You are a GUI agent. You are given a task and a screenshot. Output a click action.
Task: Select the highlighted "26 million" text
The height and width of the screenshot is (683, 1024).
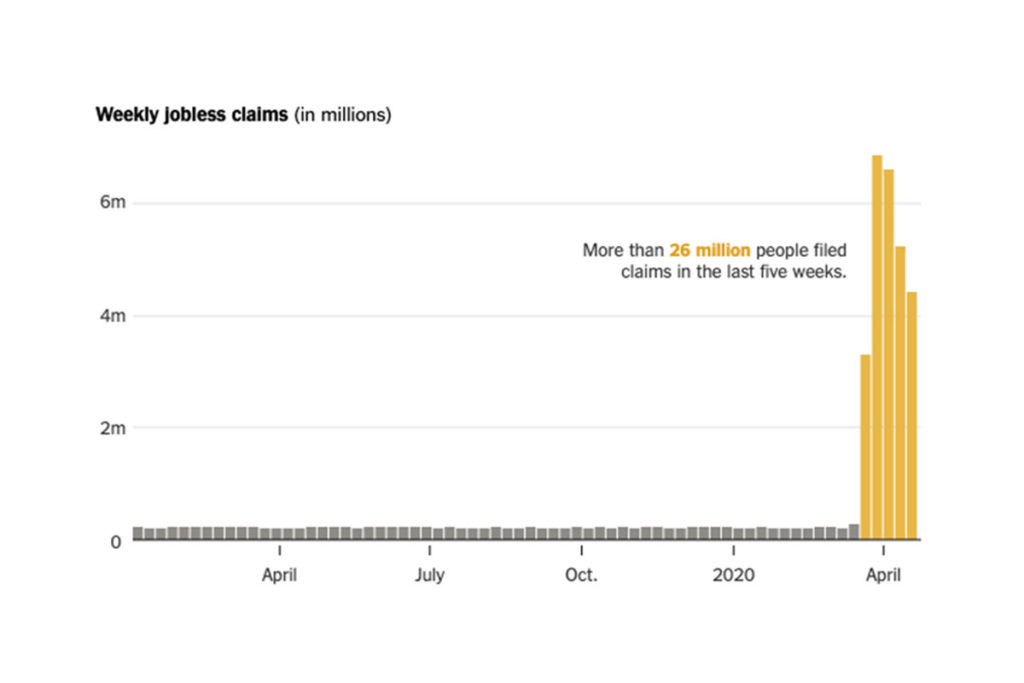pyautogui.click(x=710, y=250)
